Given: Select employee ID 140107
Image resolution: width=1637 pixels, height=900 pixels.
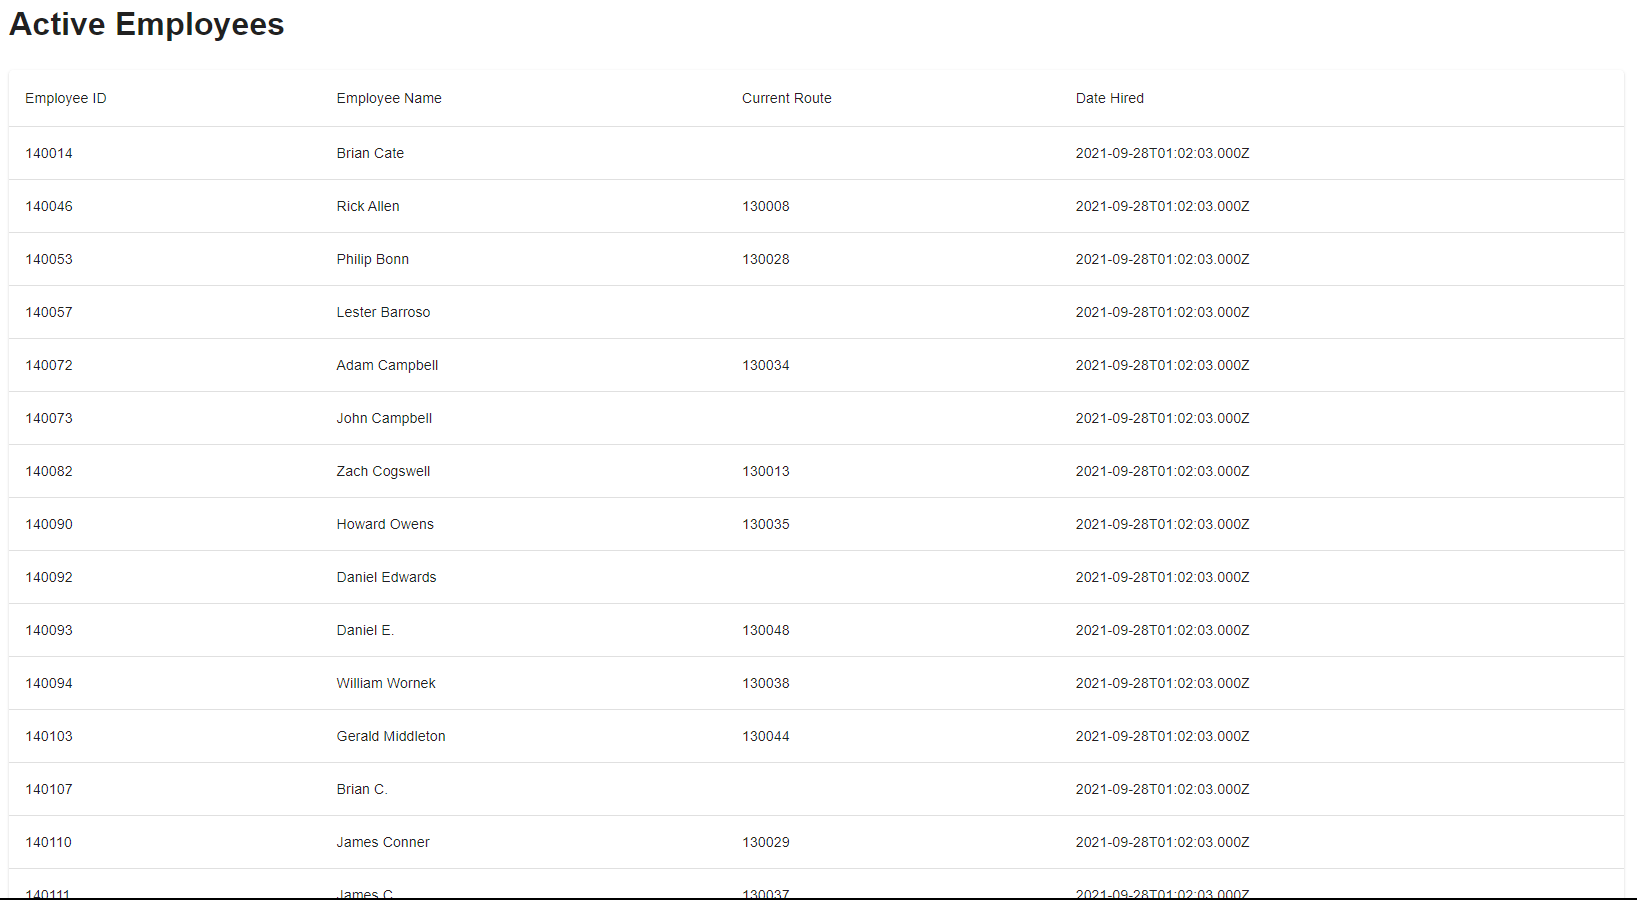Looking at the screenshot, I should (x=49, y=789).
